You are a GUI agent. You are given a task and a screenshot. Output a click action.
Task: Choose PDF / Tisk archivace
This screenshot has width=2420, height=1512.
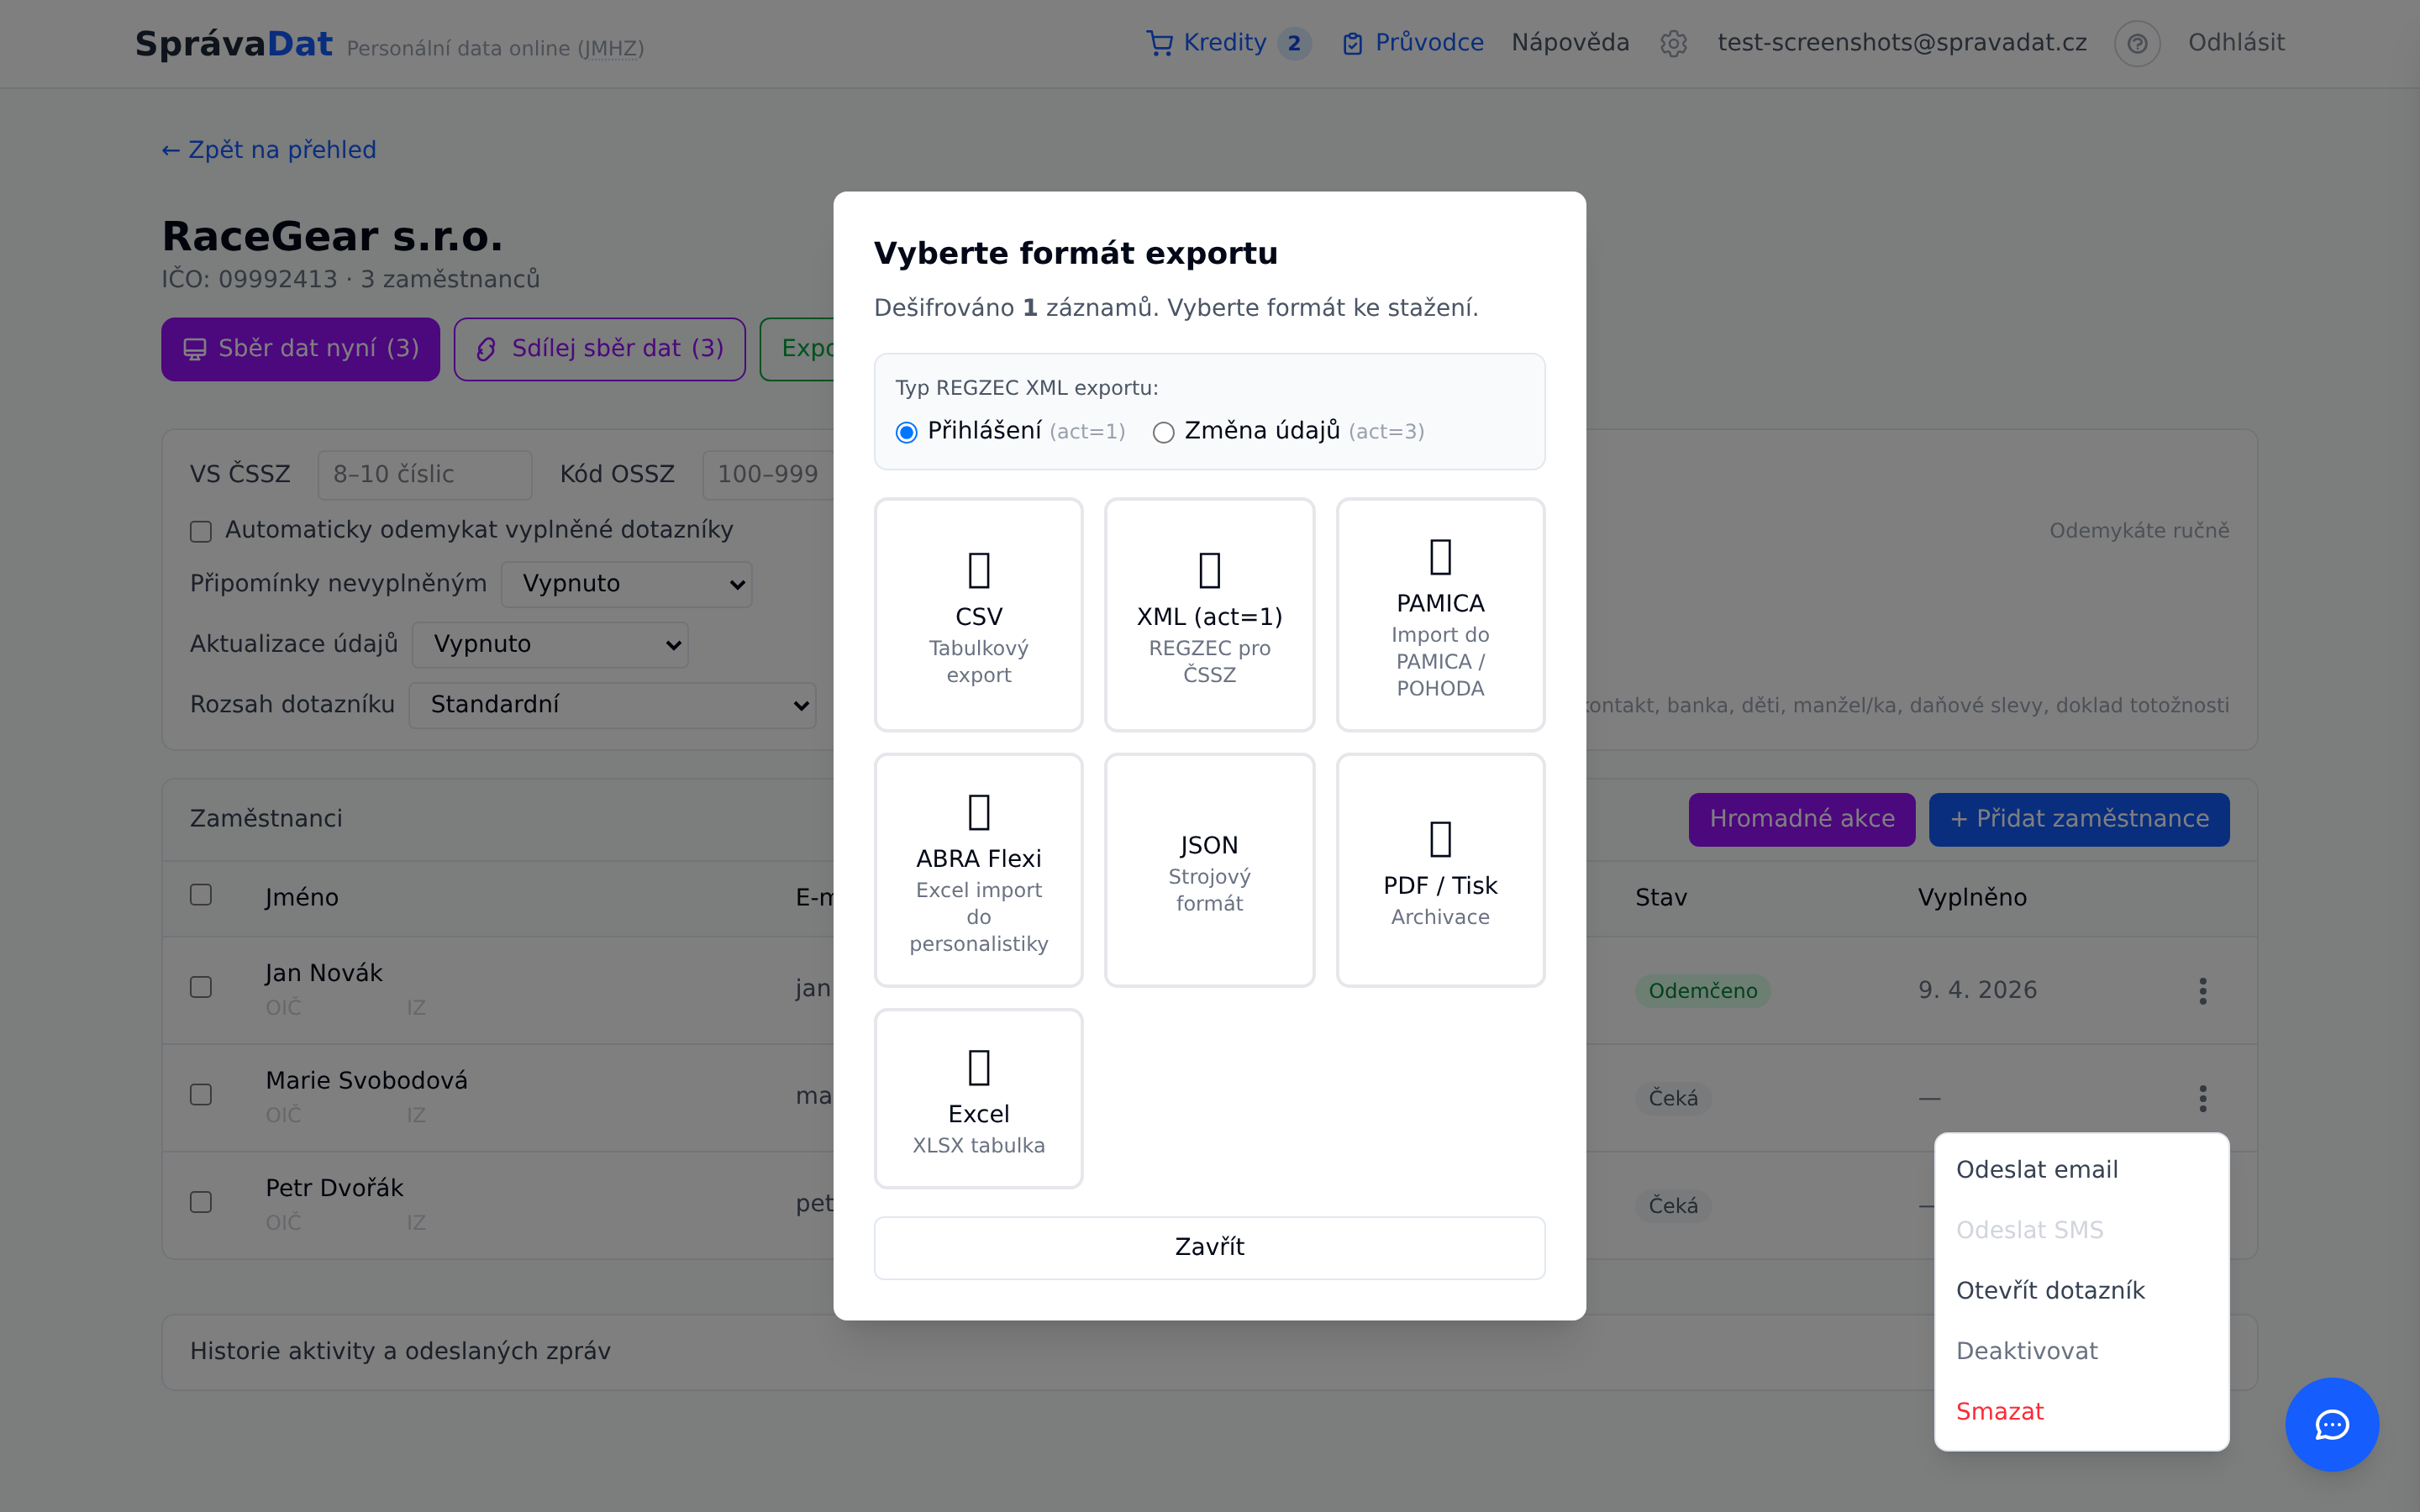point(1440,870)
